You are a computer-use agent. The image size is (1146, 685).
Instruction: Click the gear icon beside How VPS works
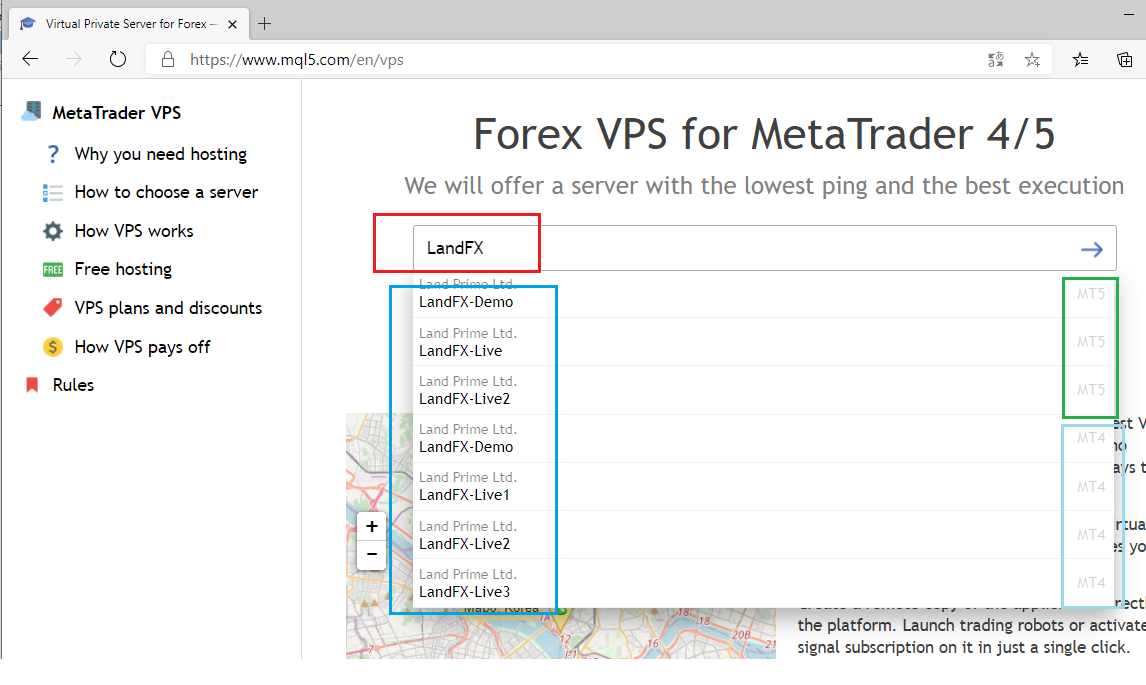tap(53, 231)
